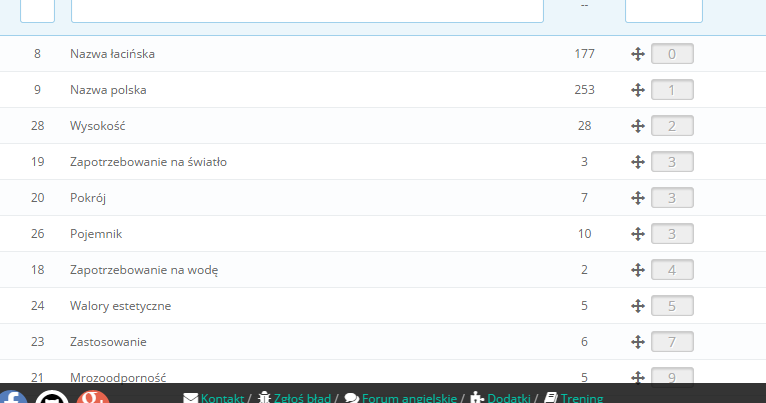Select the Mrozoodporność feature name
766x403 pixels.
tap(118, 378)
